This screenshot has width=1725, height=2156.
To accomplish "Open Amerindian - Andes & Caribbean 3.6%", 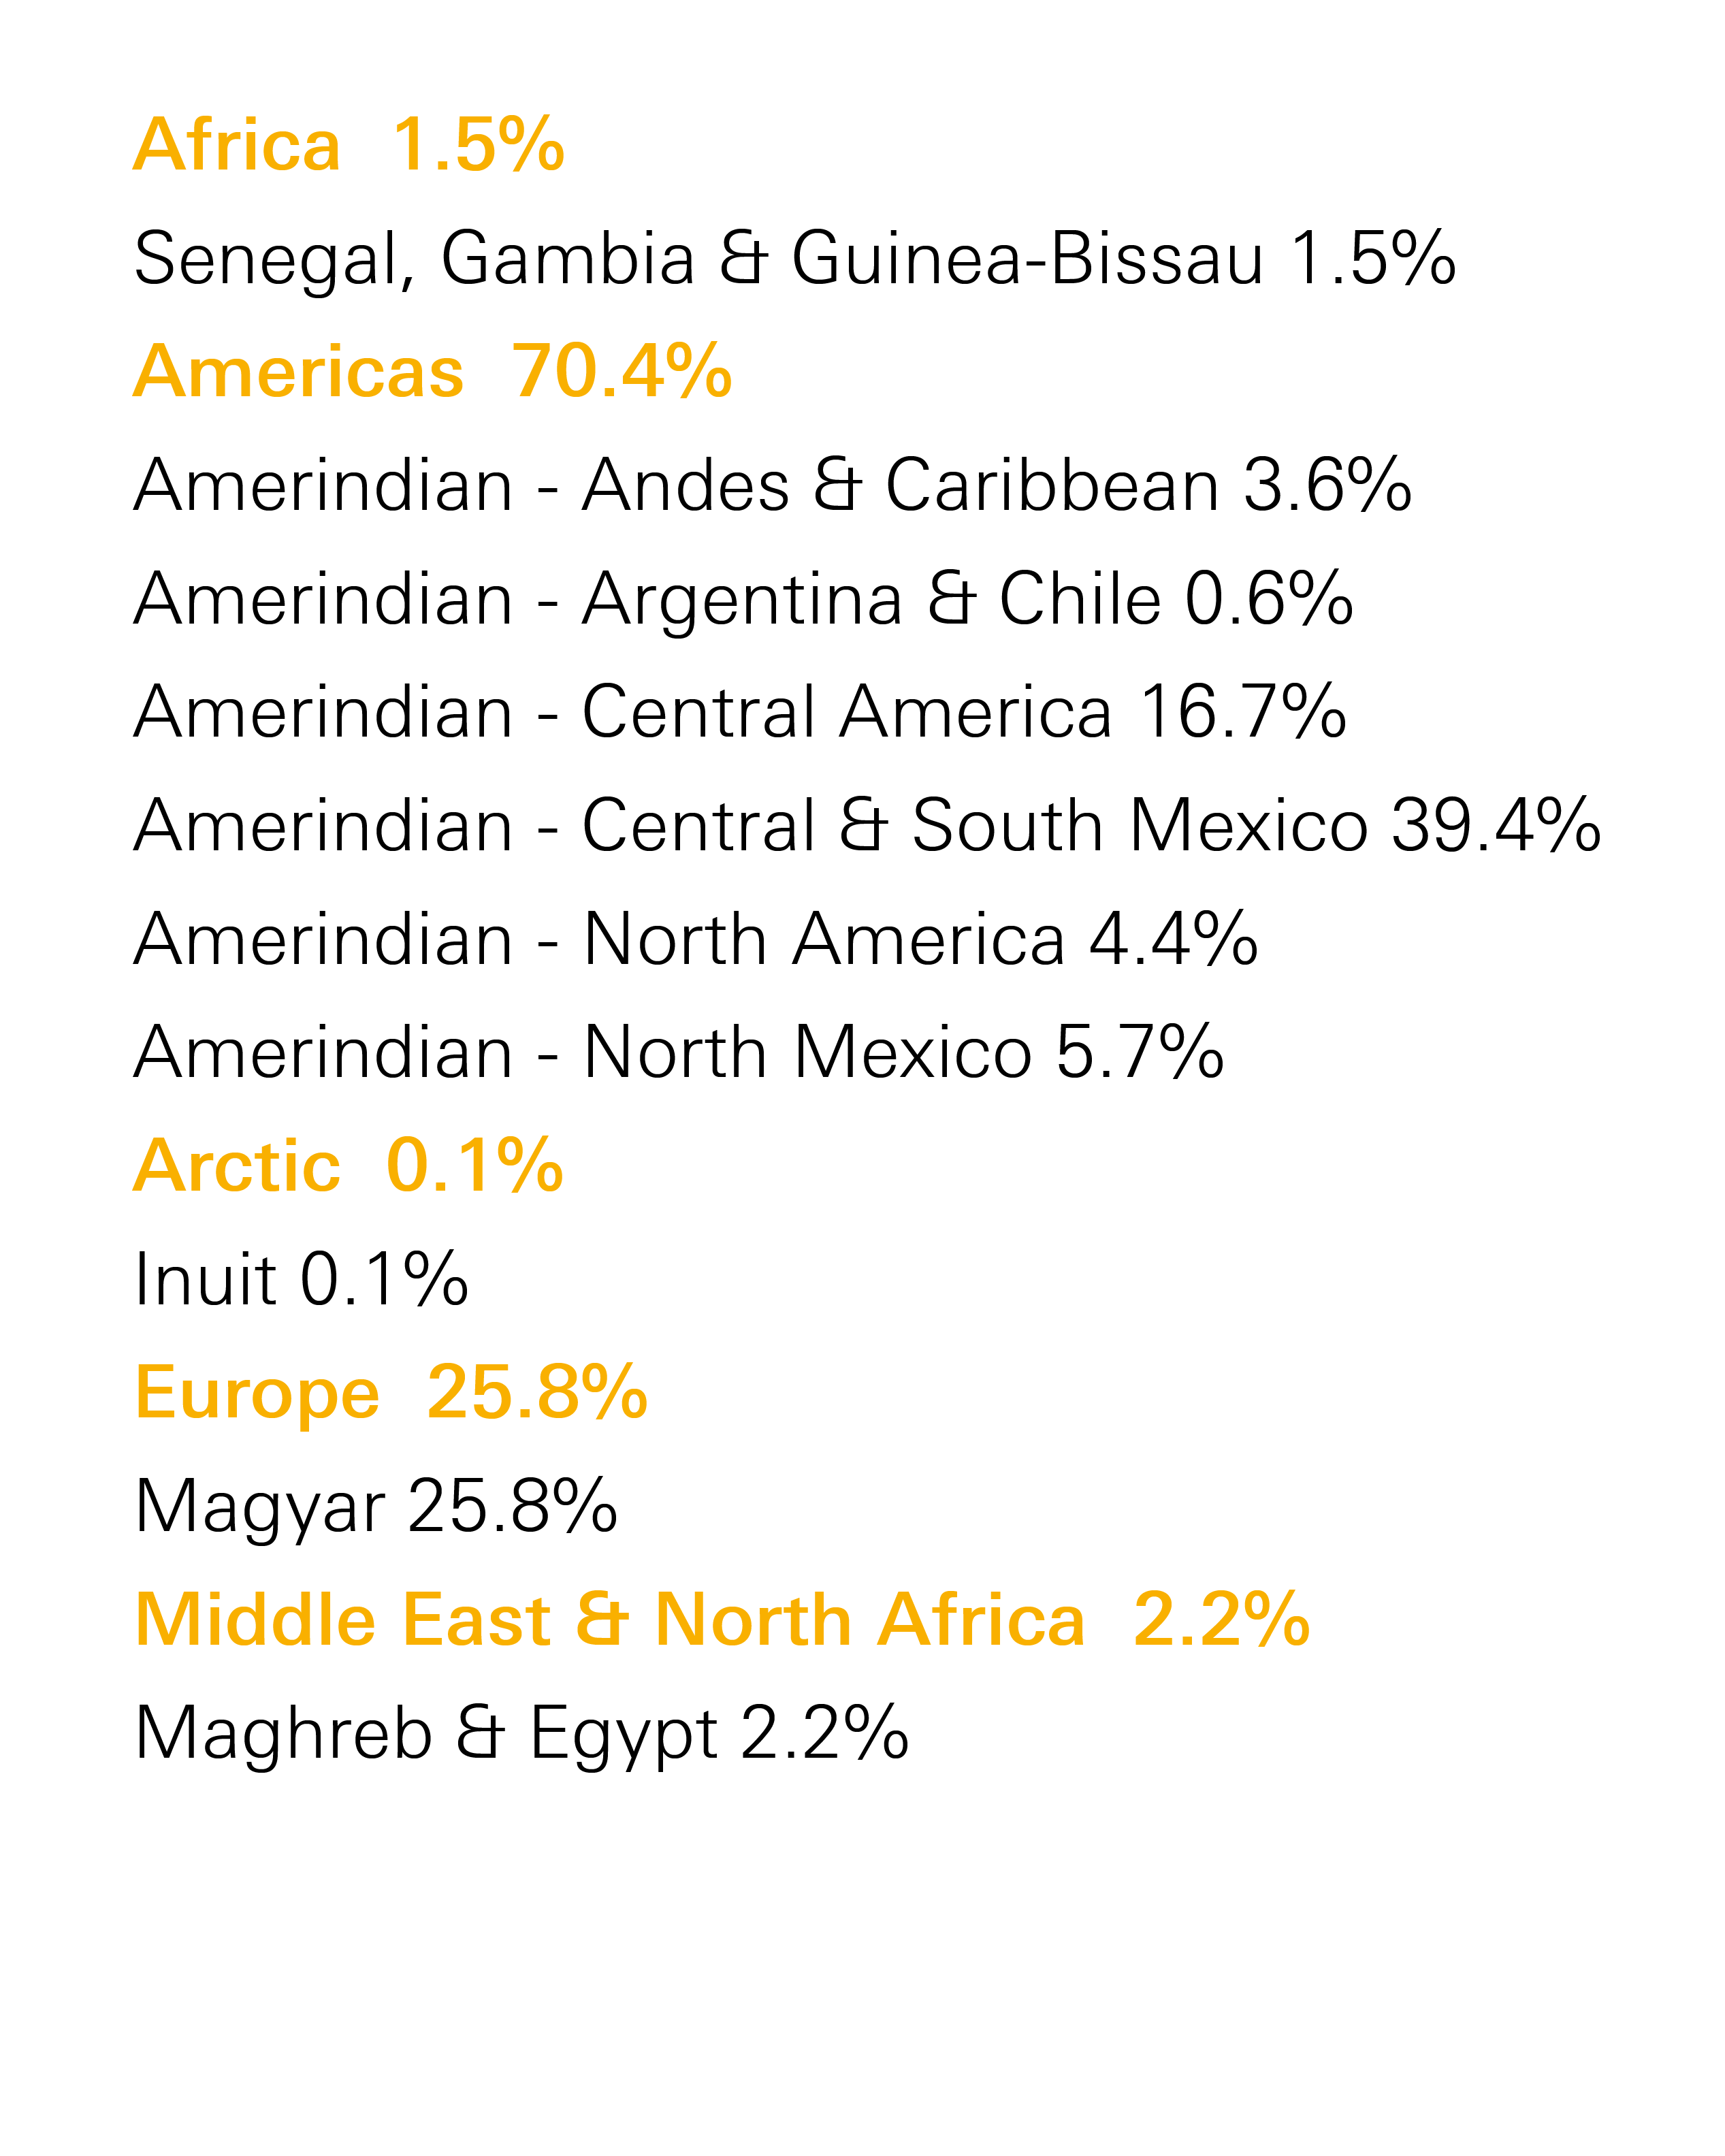I will pos(773,486).
